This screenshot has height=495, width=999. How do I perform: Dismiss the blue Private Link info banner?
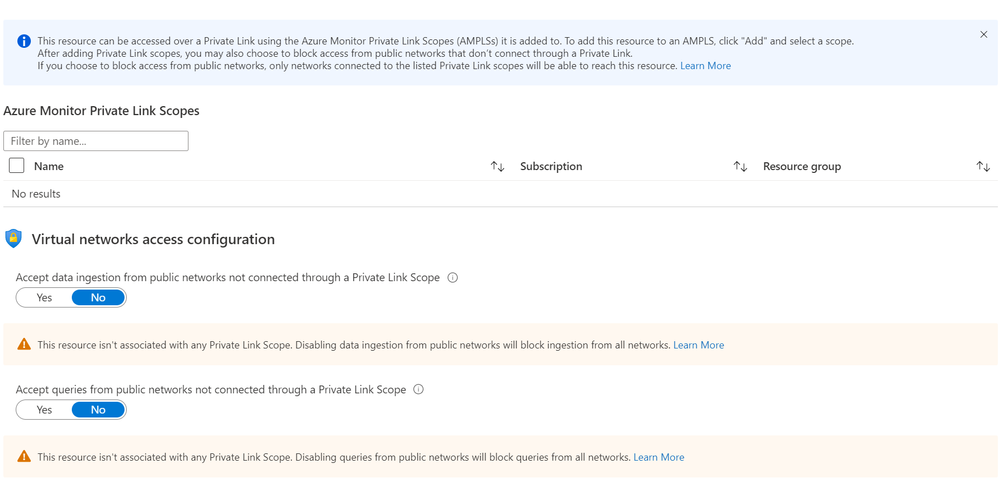(983, 35)
